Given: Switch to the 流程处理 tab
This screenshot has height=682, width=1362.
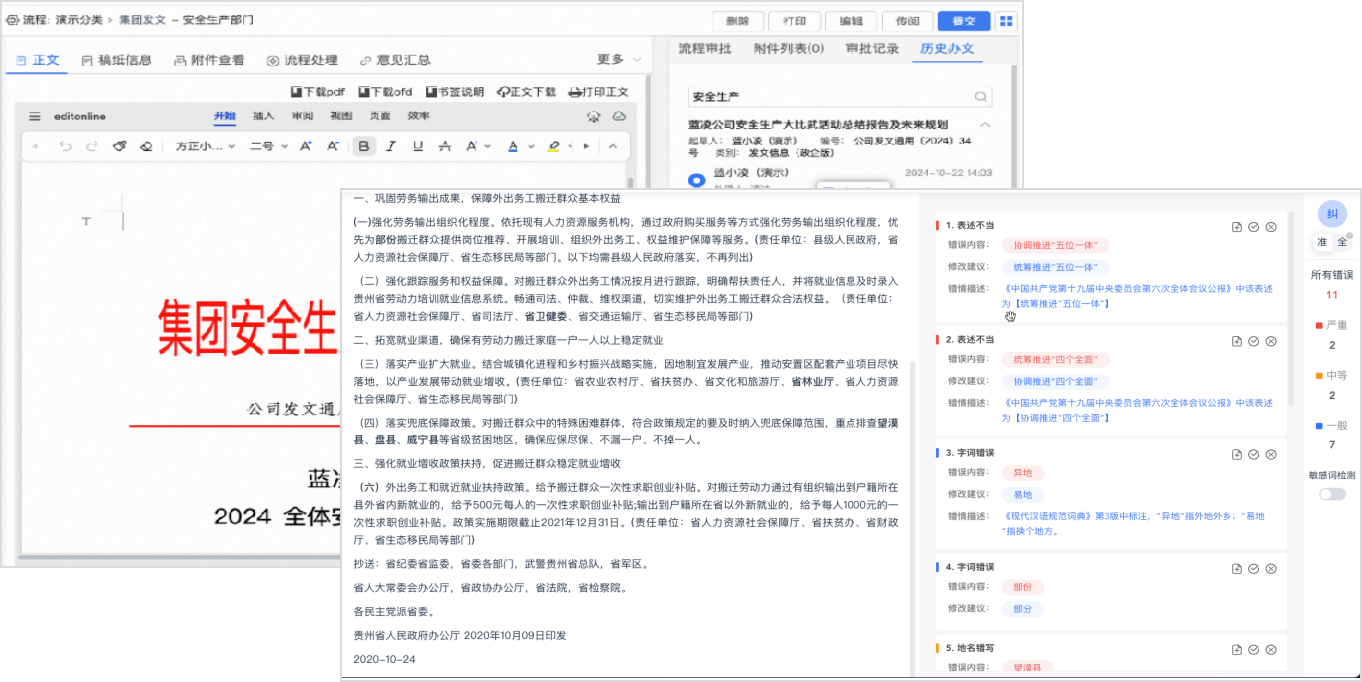Looking at the screenshot, I should coord(302,60).
